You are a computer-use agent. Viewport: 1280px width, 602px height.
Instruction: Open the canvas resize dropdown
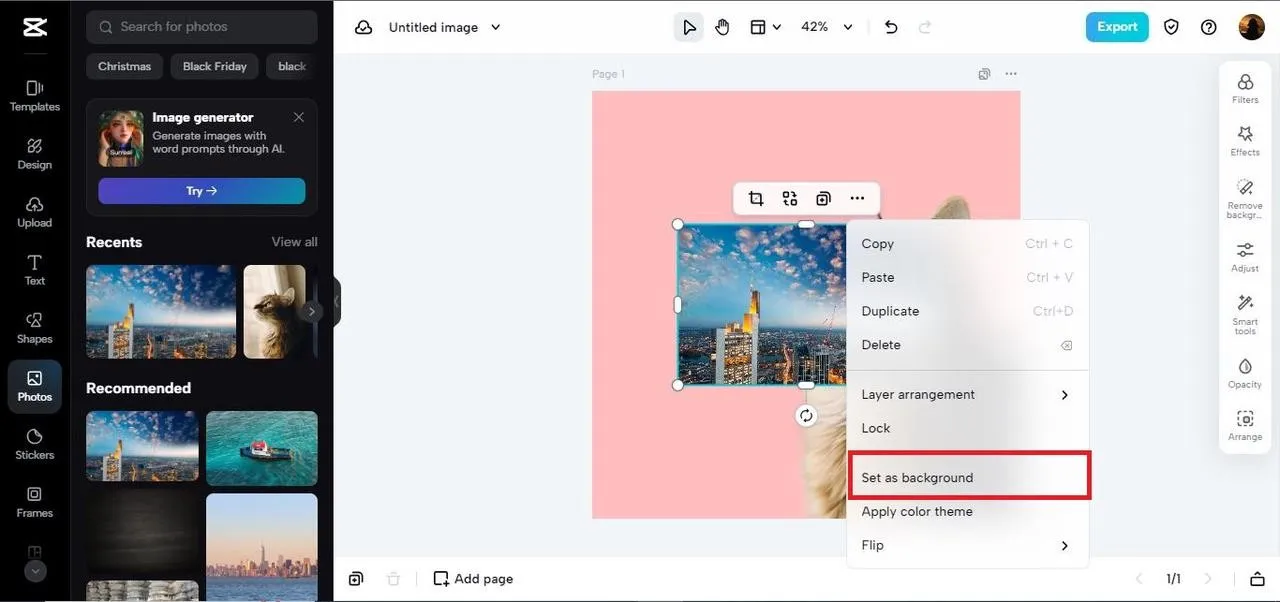[x=764, y=27]
